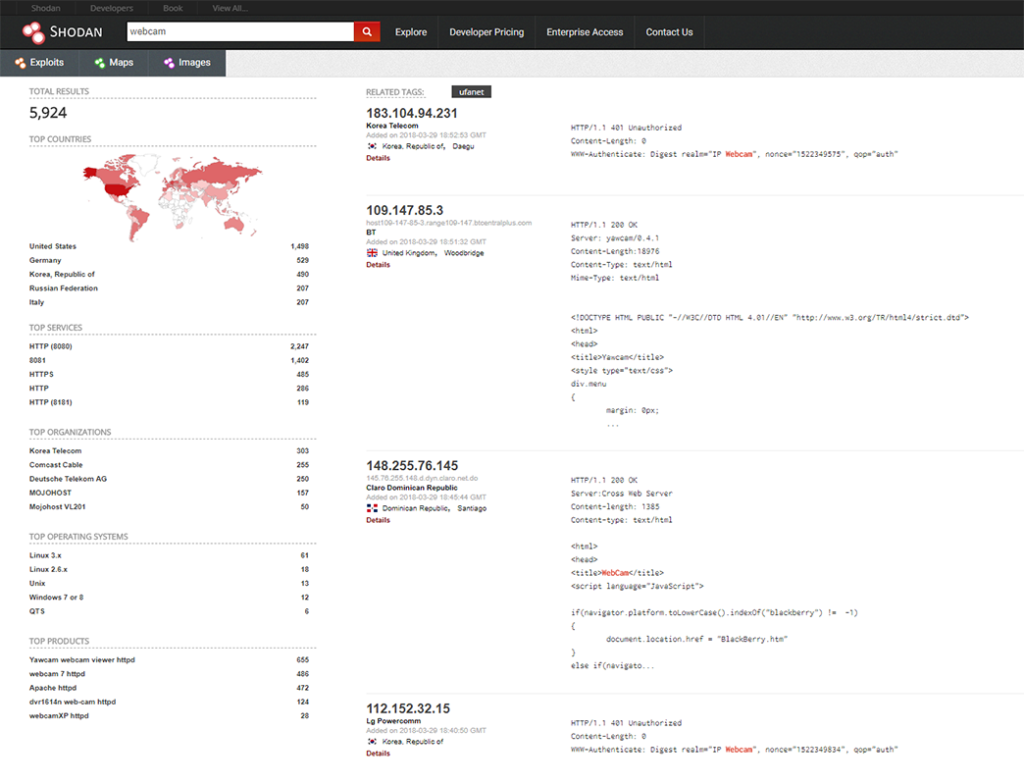Click the Shodan logo icon
This screenshot has width=1024, height=783.
(33, 32)
